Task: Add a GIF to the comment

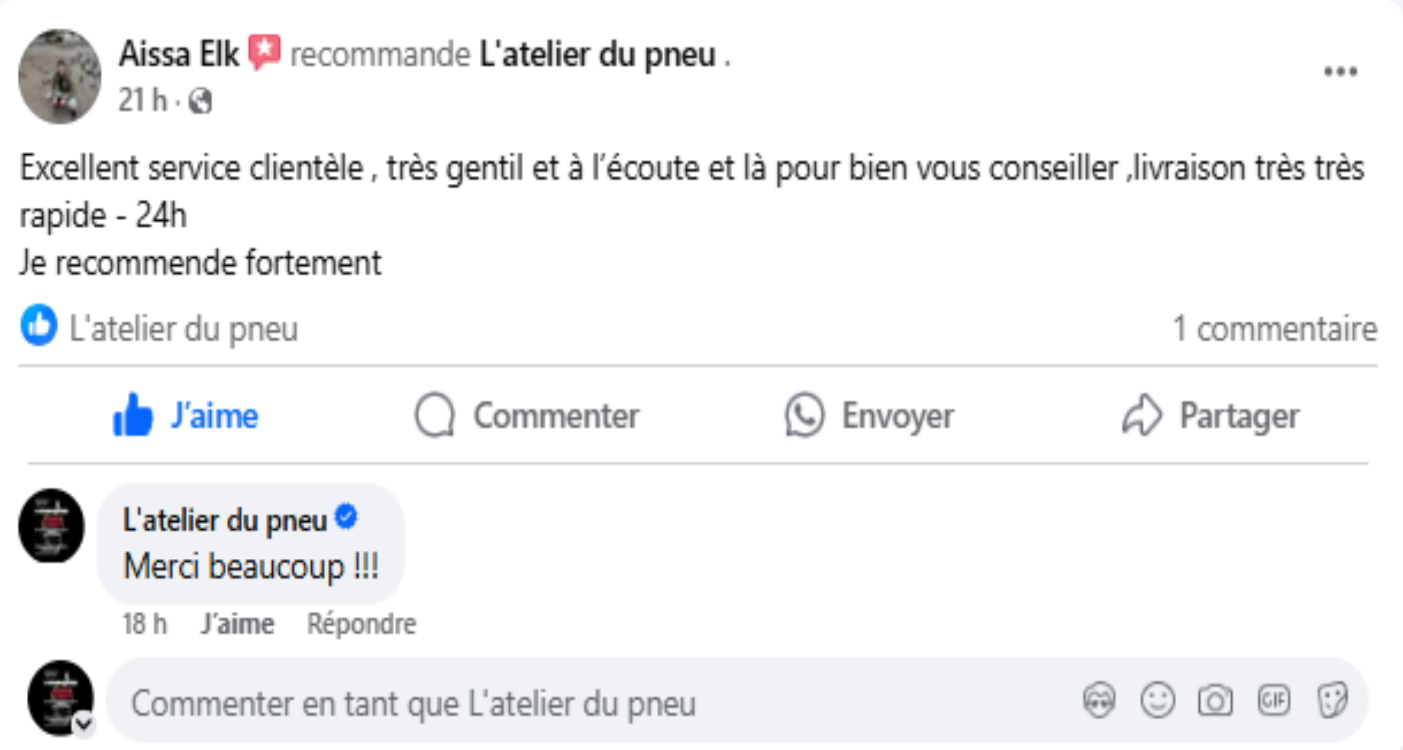Action: [x=1273, y=702]
